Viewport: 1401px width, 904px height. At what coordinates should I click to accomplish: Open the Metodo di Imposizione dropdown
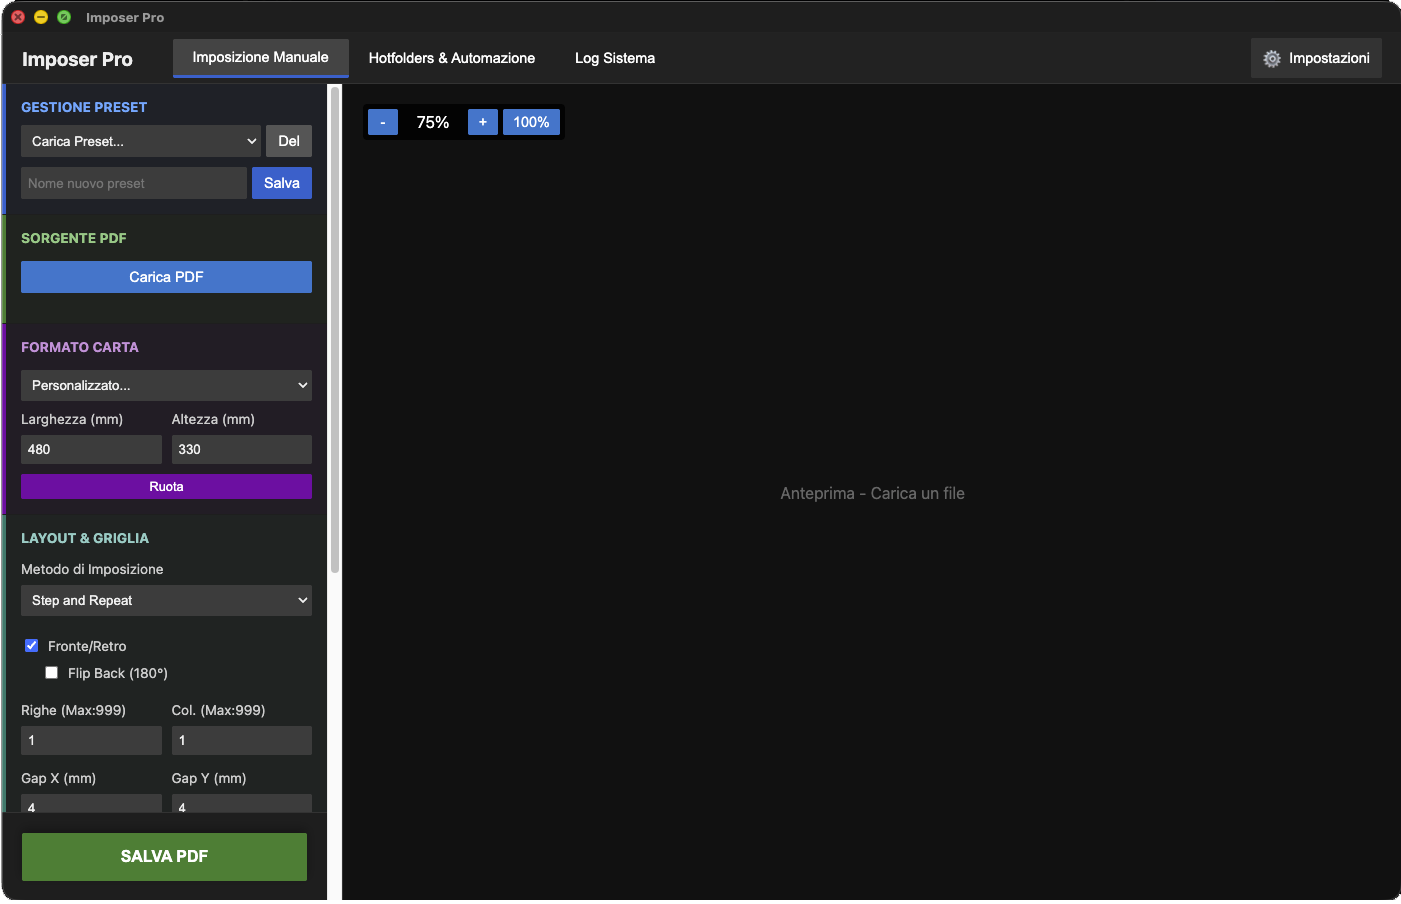coord(166,600)
